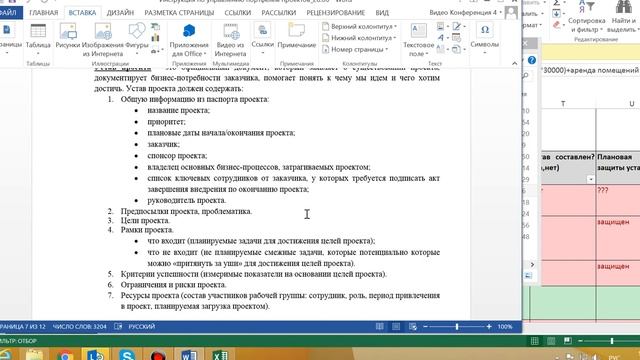Open Изображения из Интернета online pictures

[102, 40]
